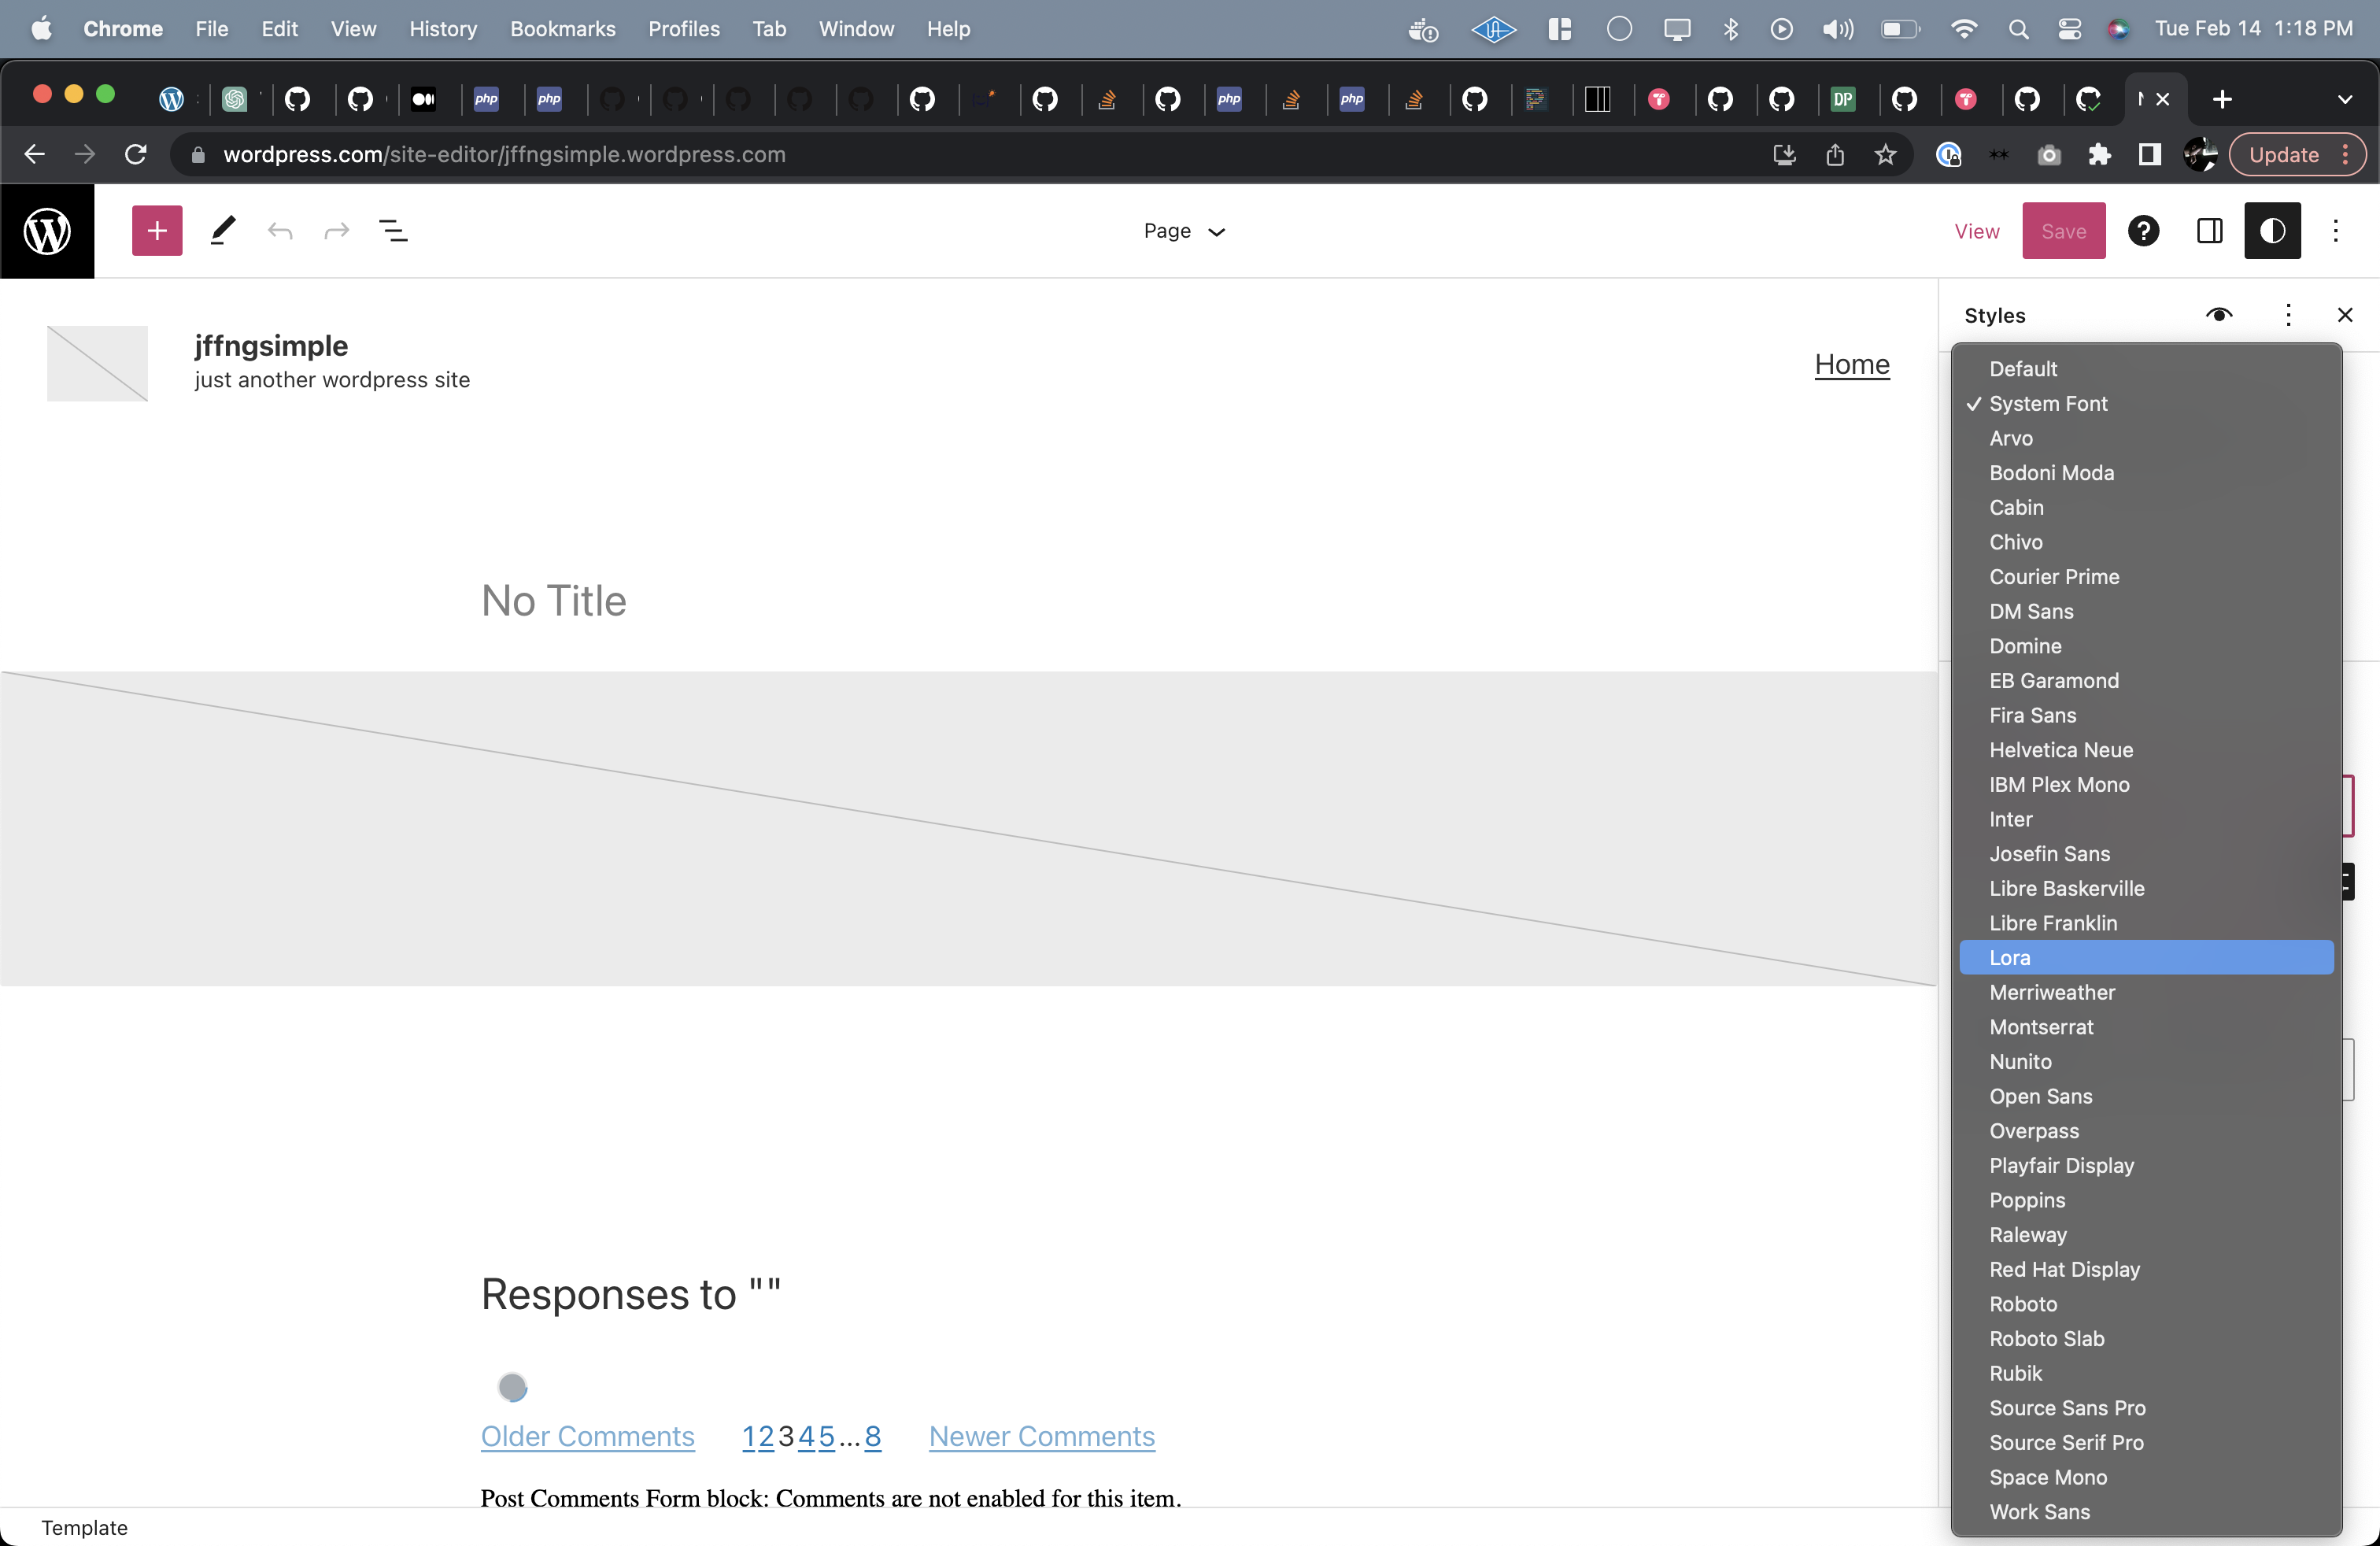Undo the last change
This screenshot has height=1546, width=2380.
click(x=280, y=230)
